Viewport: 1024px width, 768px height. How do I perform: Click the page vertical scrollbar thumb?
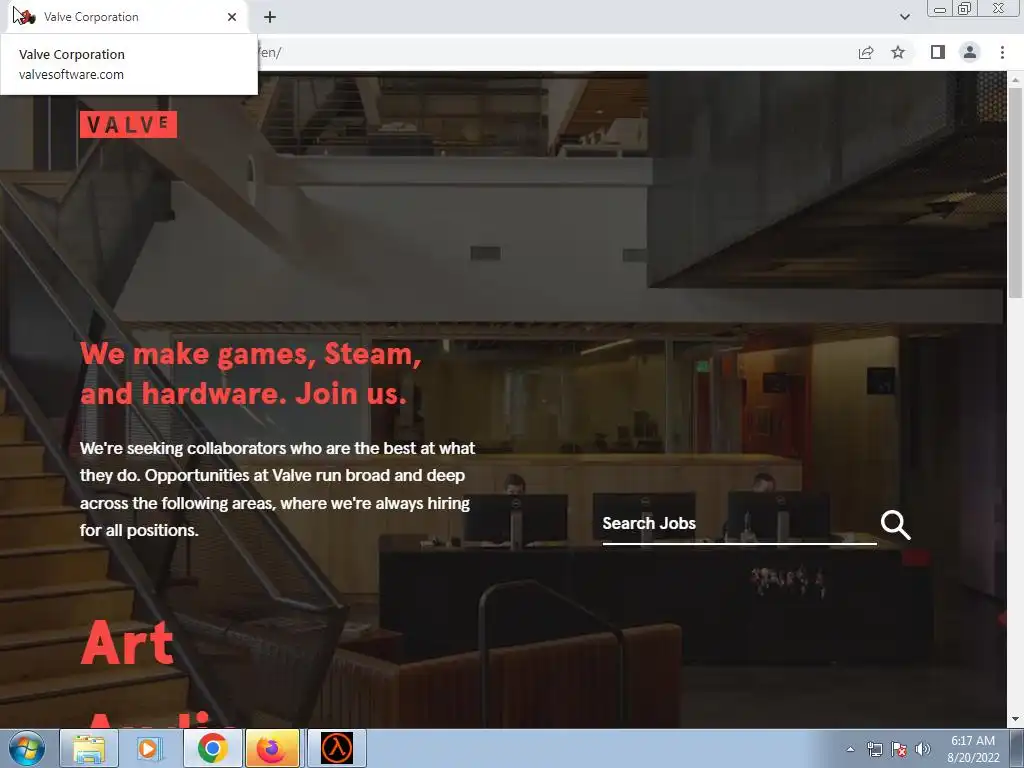(x=1015, y=193)
